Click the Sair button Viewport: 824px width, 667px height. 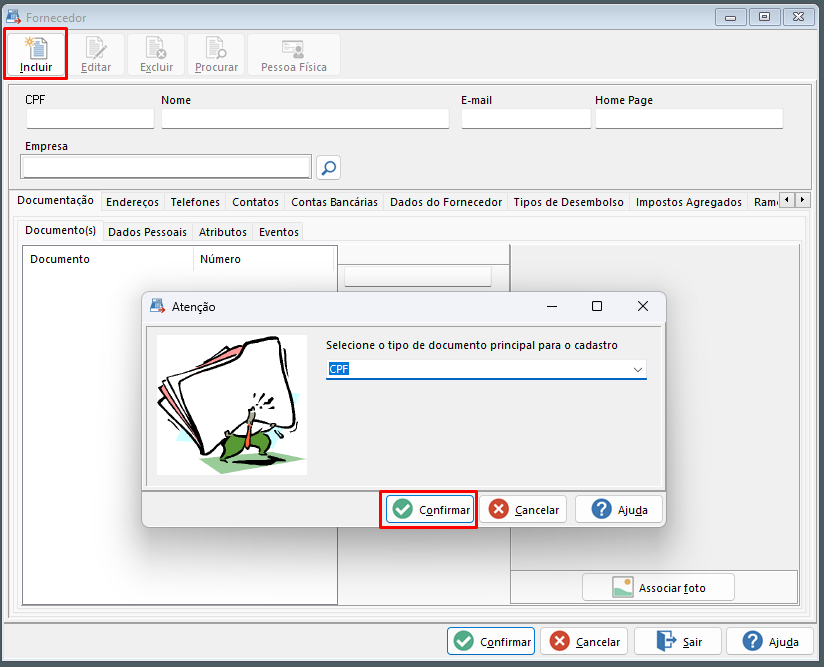[x=678, y=641]
